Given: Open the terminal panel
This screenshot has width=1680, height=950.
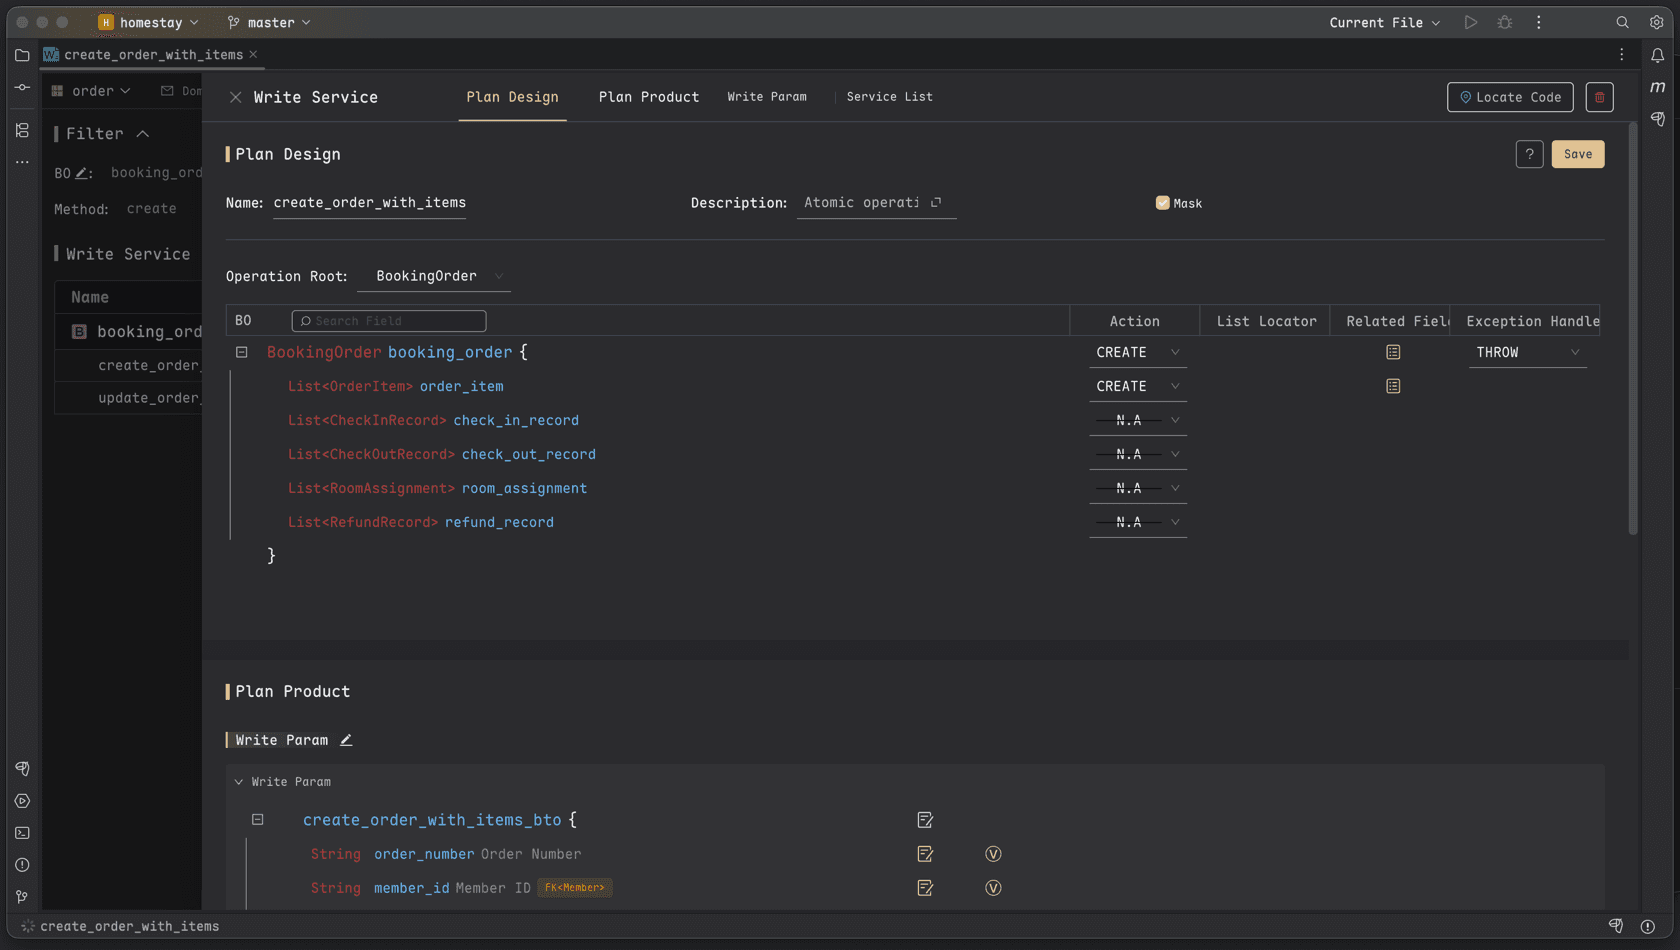Looking at the screenshot, I should (22, 832).
